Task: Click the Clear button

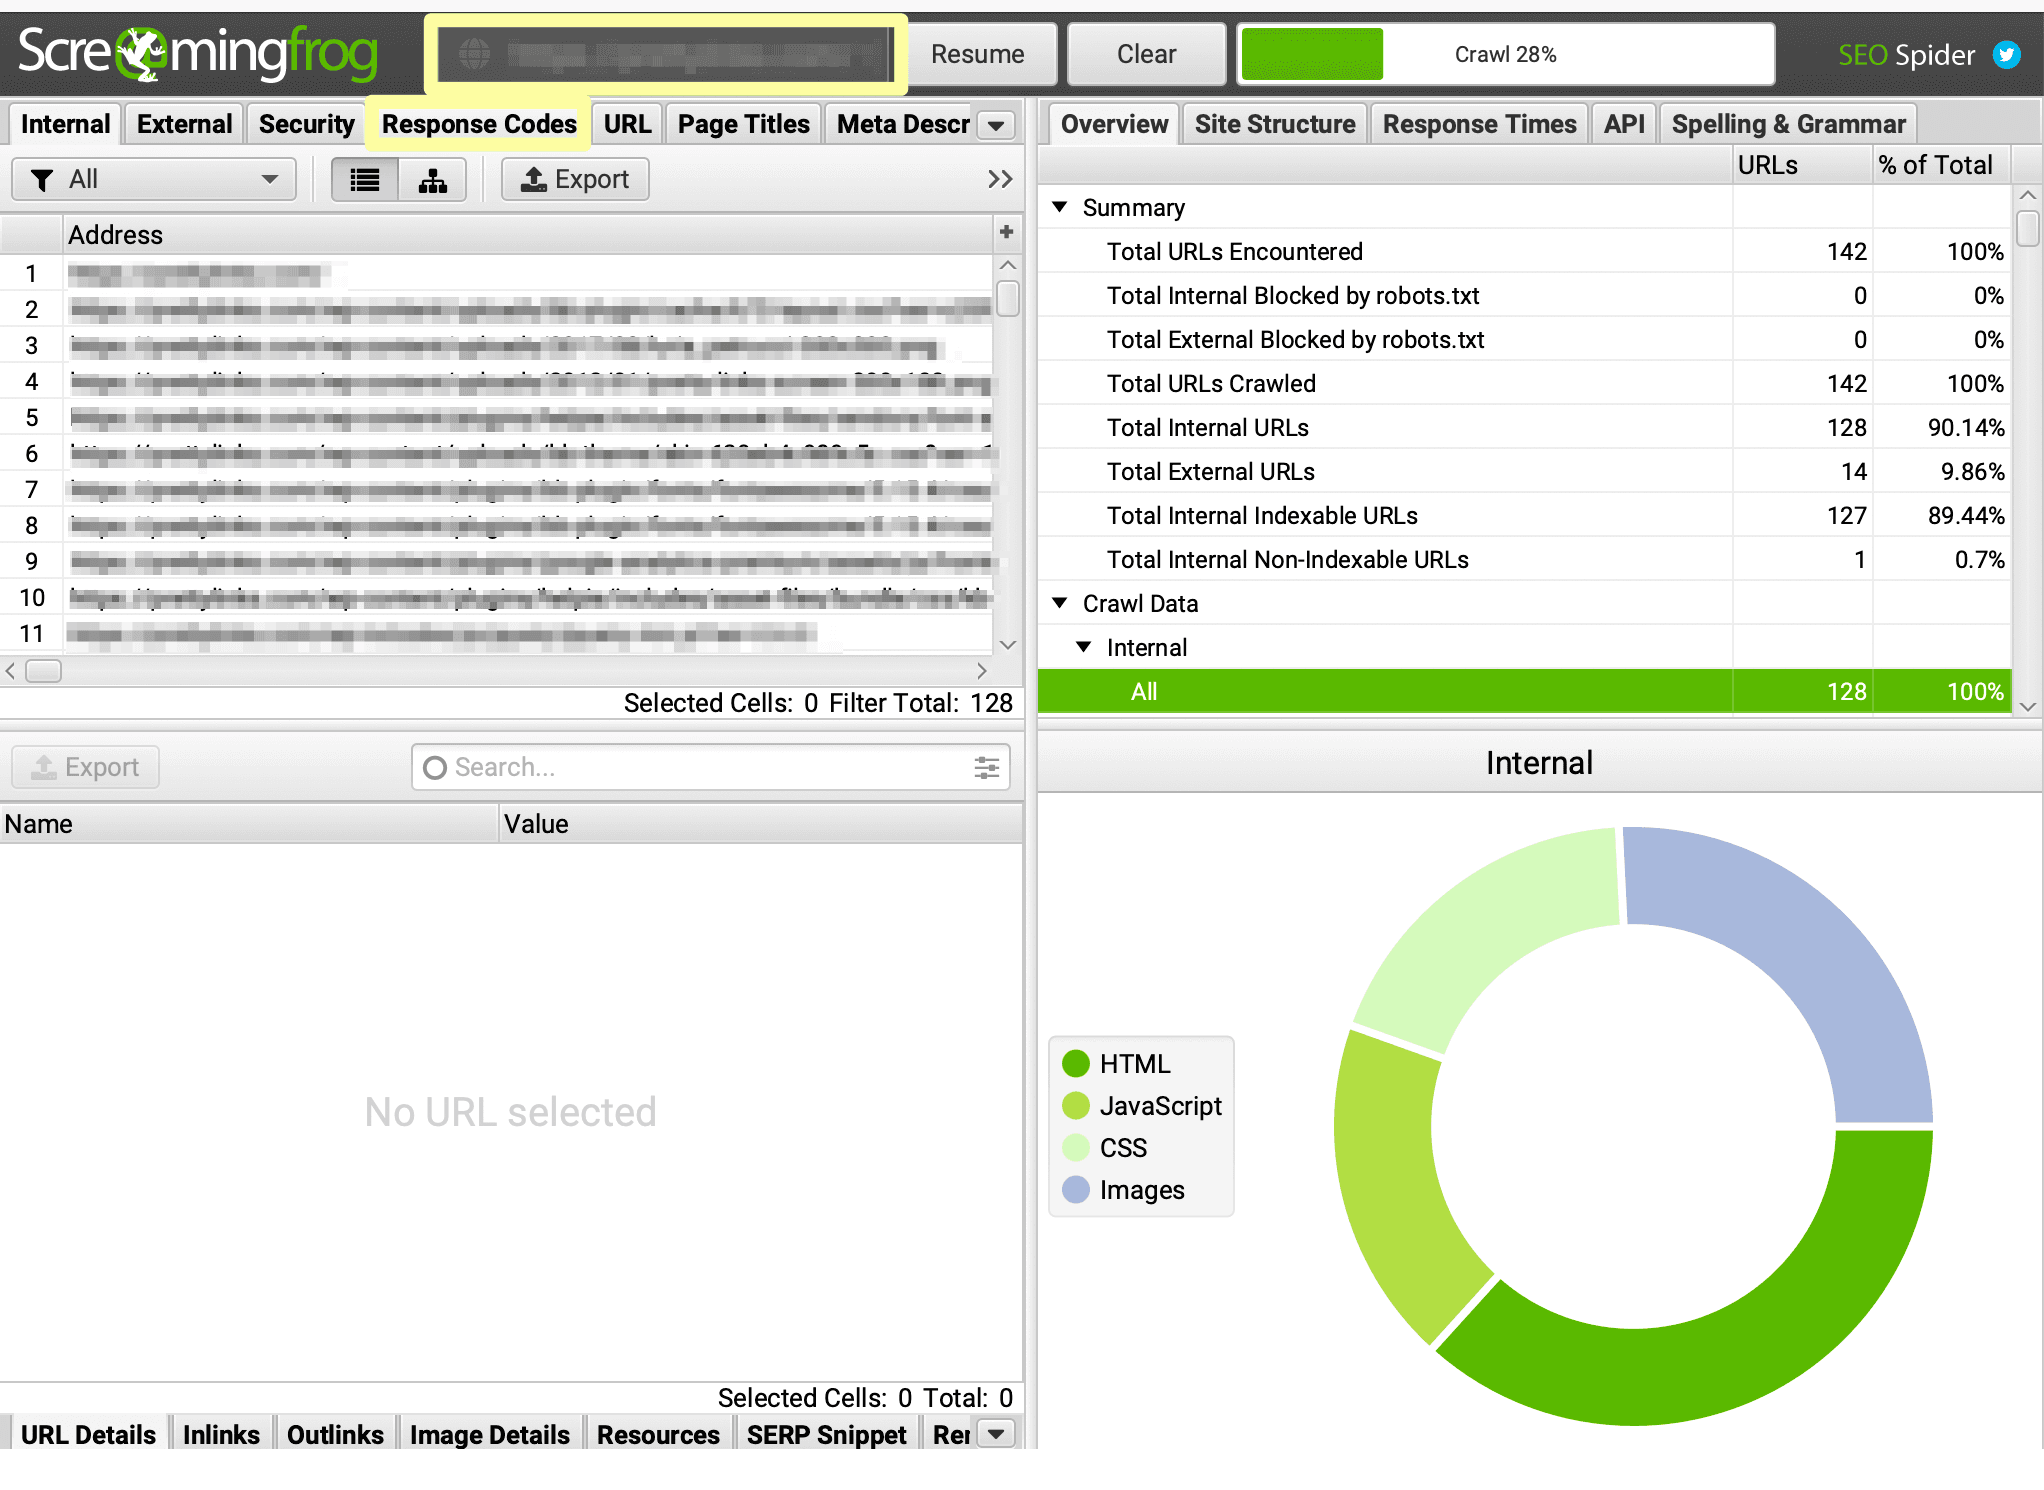Action: 1146,54
